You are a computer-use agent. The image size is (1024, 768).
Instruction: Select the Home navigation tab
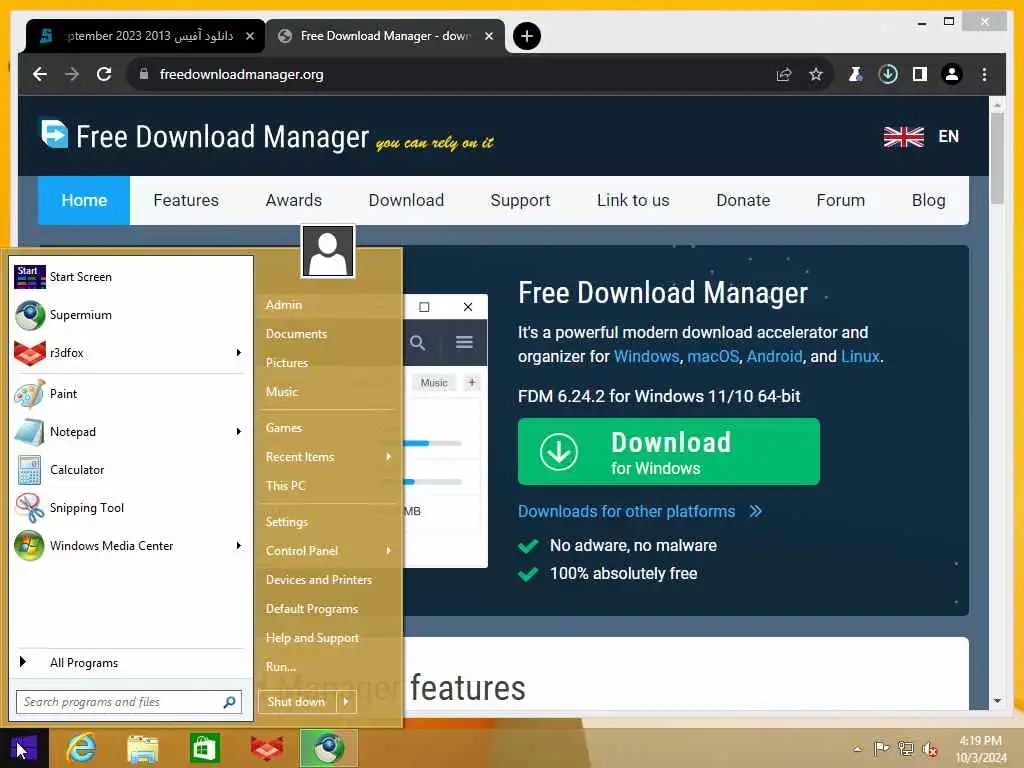84,200
